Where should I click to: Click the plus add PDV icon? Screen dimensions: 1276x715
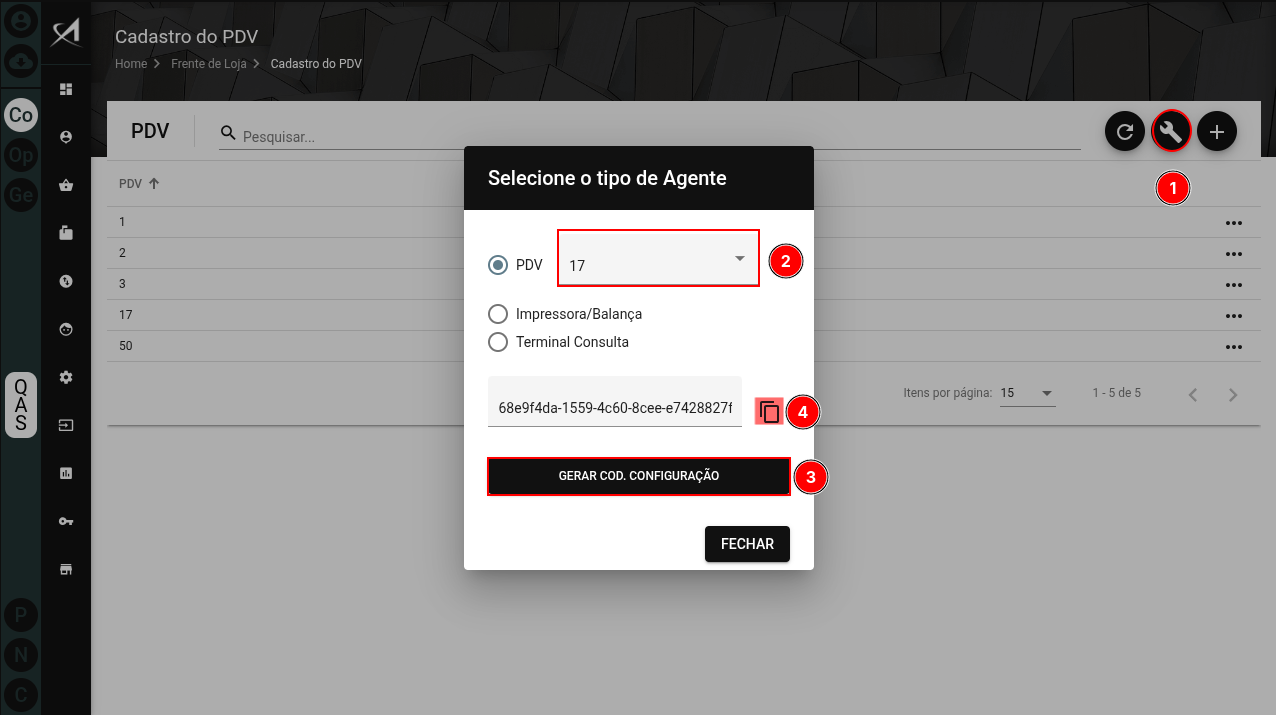(1217, 131)
